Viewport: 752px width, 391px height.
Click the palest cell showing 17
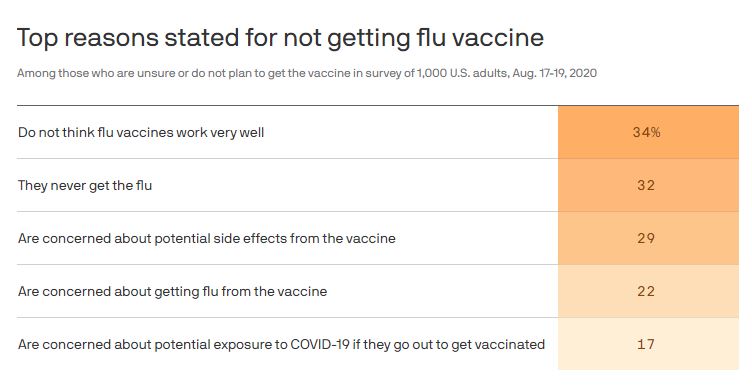click(x=648, y=344)
